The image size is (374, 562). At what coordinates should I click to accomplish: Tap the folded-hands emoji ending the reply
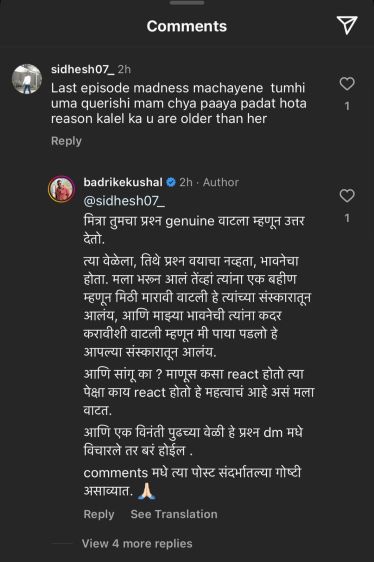click(x=147, y=491)
